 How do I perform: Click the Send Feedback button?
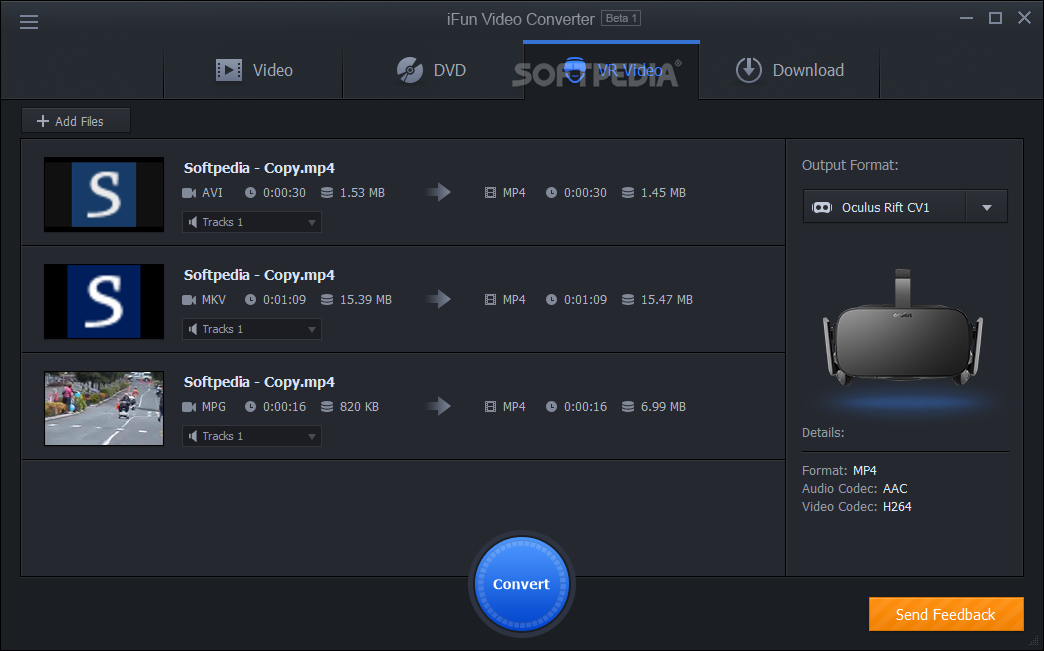(945, 614)
